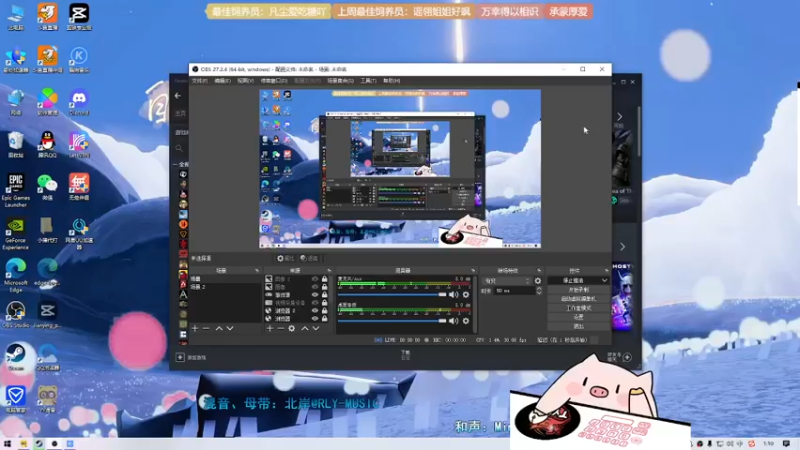Pop out the 控件 dock panel
Viewport: 800px width, 450px height.
tap(607, 270)
